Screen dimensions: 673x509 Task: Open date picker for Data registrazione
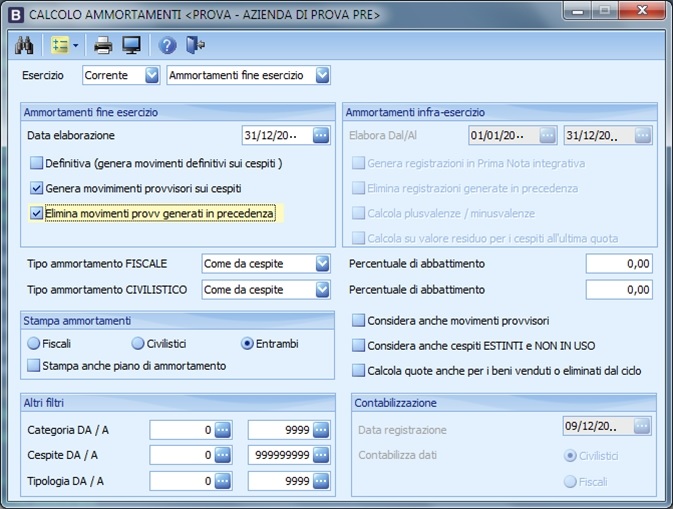click(x=642, y=426)
